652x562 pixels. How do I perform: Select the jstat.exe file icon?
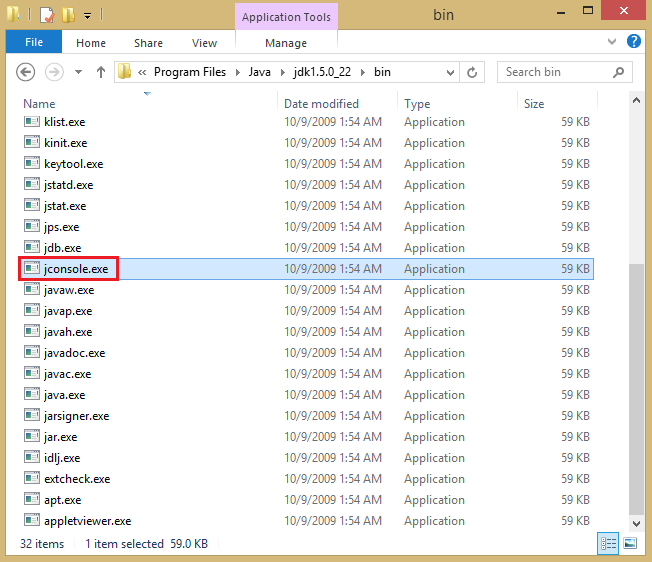(x=32, y=205)
